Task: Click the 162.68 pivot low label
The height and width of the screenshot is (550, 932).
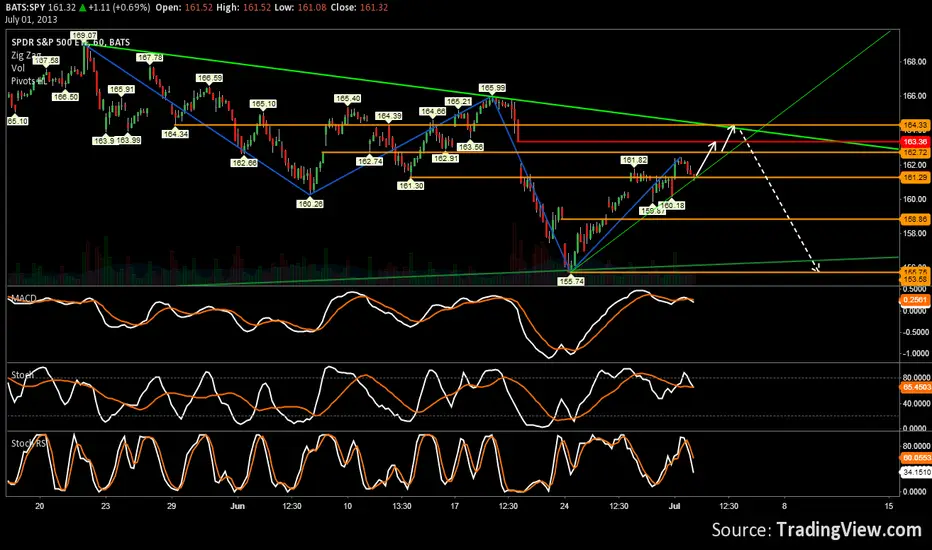Action: coord(244,162)
